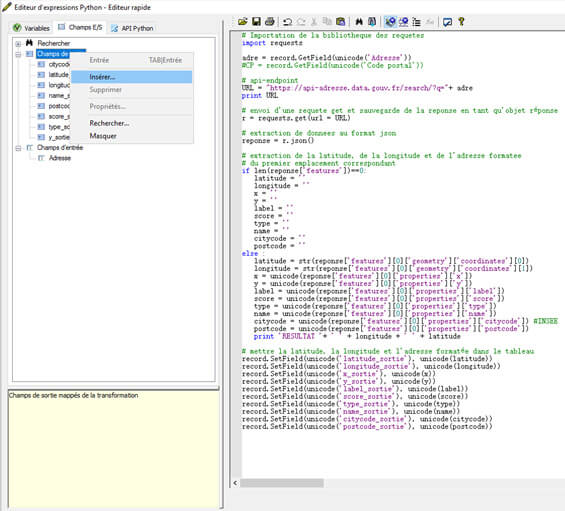Image resolution: width=565 pixels, height=511 pixels.
Task: Click the horizontal scrollbar thumb under the code
Action: [282, 483]
